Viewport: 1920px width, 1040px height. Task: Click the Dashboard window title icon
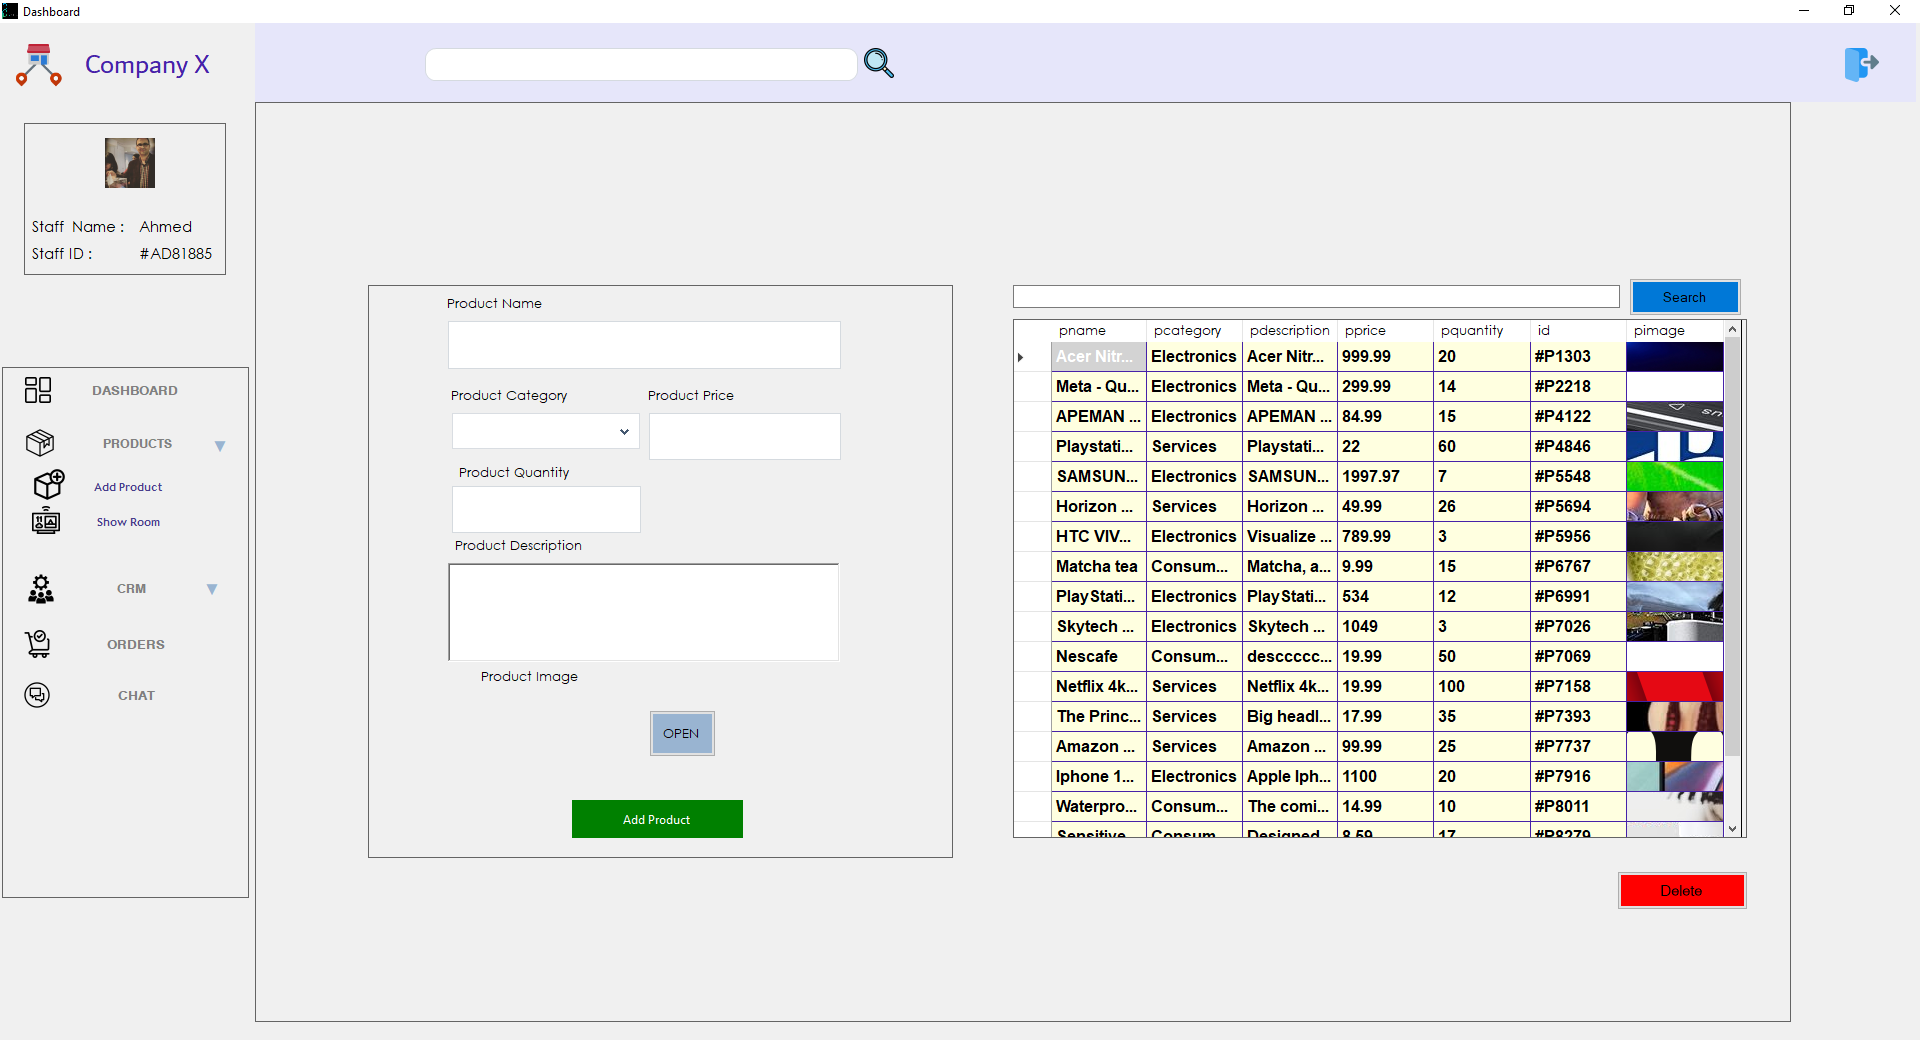pos(10,11)
